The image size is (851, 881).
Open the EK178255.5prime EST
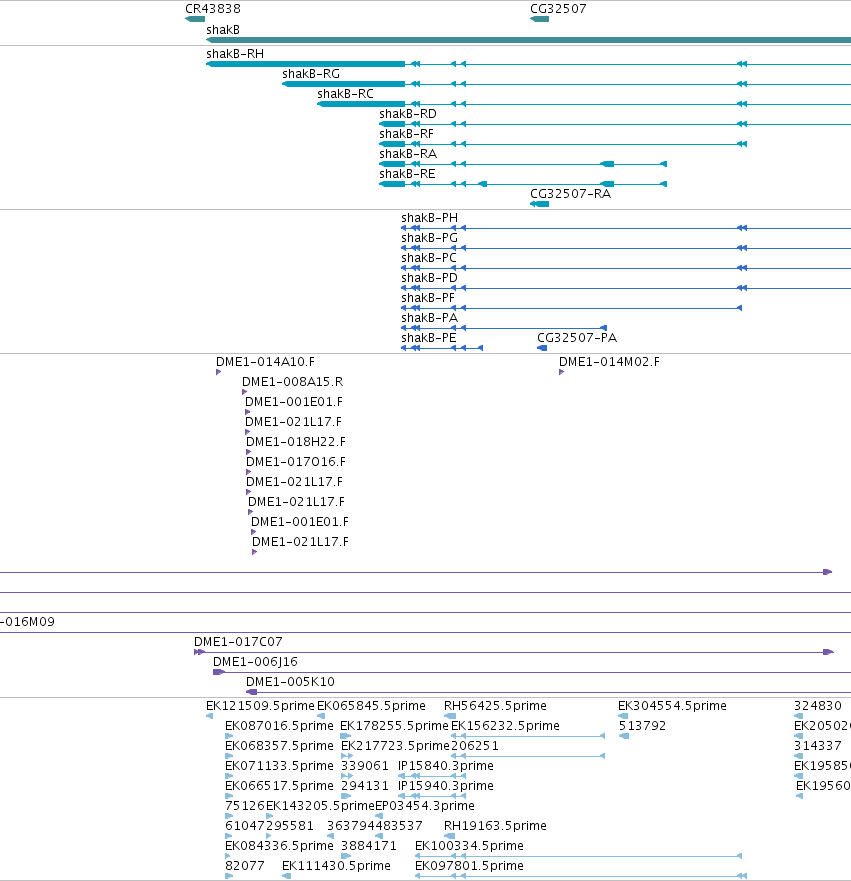345,736
